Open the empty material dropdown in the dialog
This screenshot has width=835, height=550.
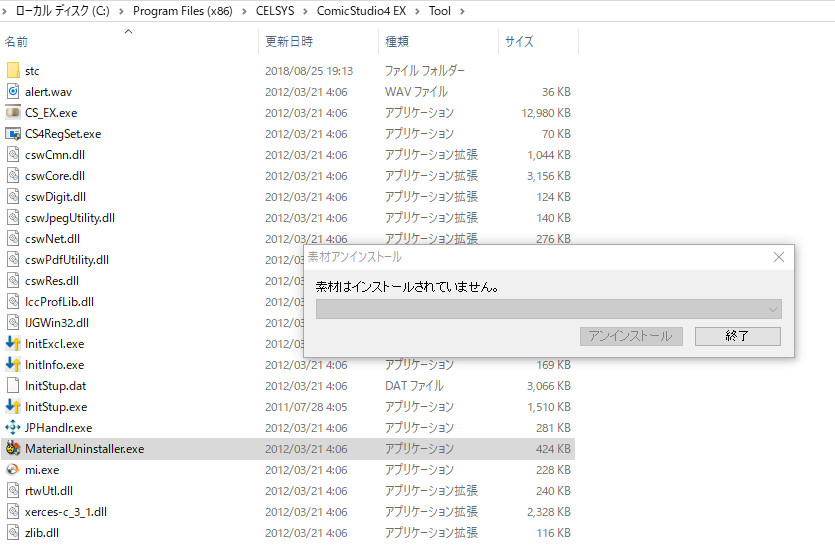tap(549, 309)
